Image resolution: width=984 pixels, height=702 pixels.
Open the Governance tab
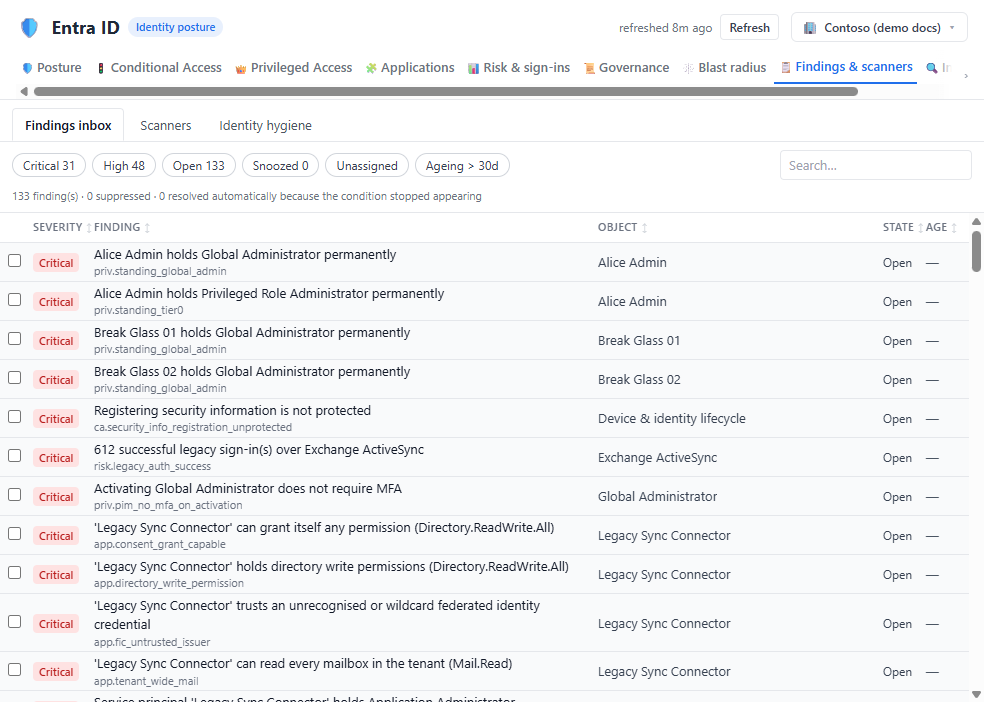click(626, 68)
